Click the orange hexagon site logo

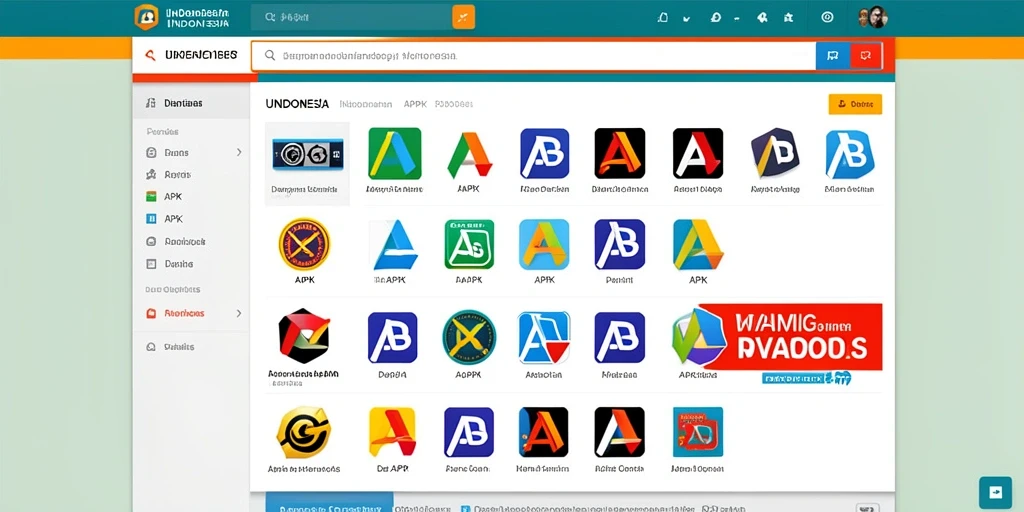coord(146,17)
